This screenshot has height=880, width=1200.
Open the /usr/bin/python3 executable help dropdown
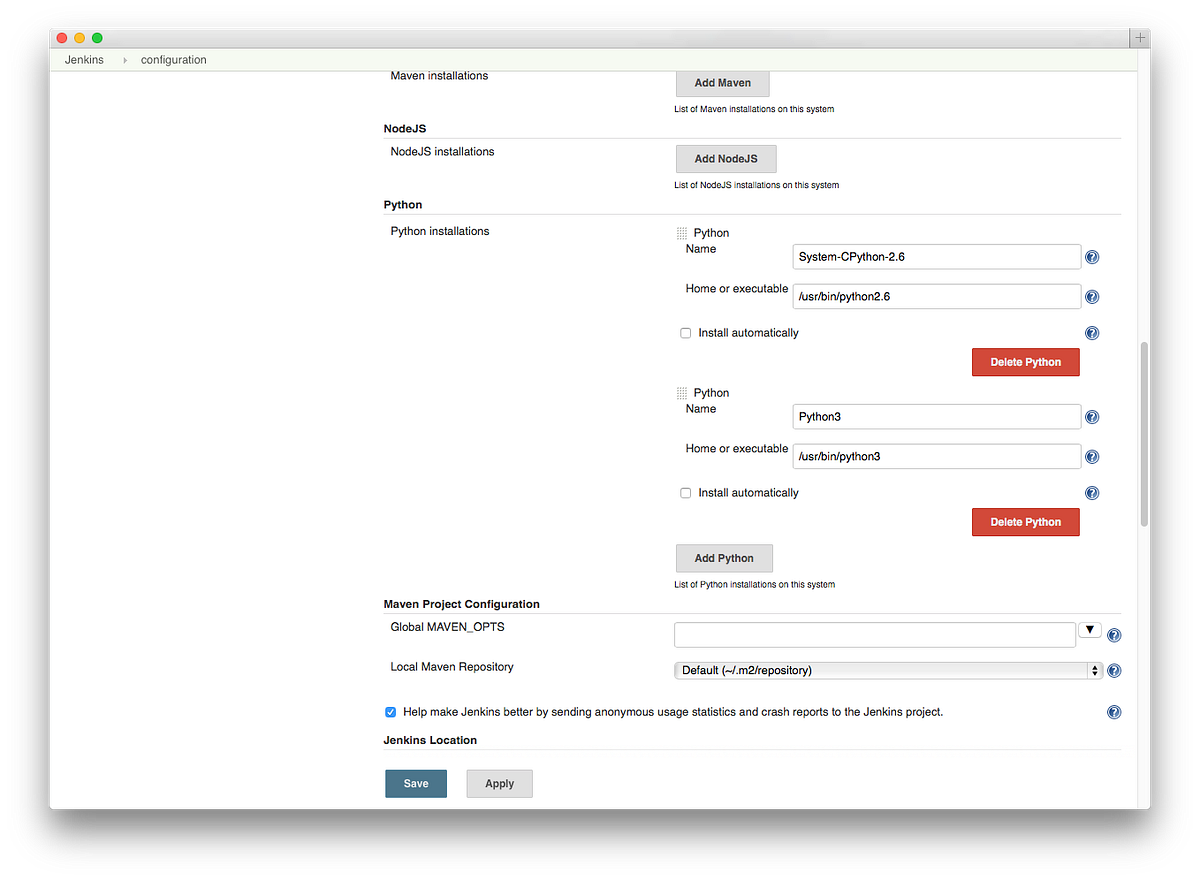[1091, 456]
